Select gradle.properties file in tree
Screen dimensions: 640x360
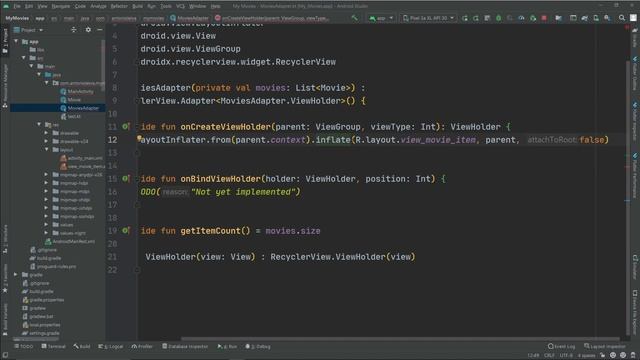pyautogui.click(x=43, y=300)
